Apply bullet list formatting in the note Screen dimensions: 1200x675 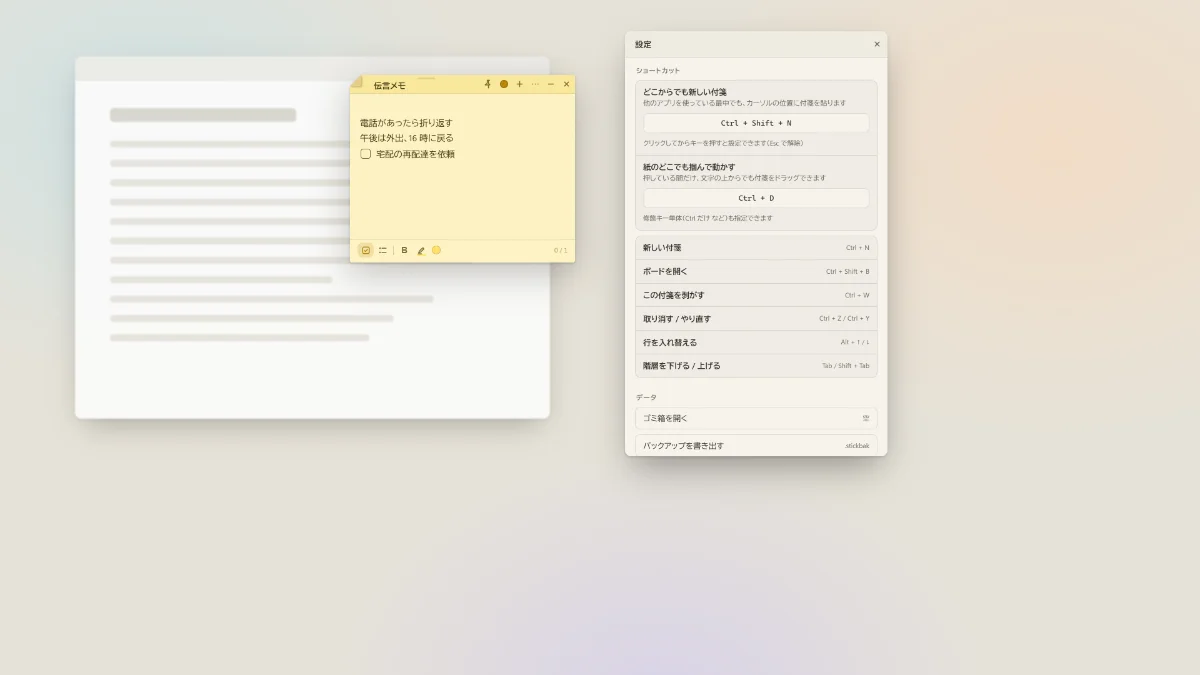click(383, 250)
